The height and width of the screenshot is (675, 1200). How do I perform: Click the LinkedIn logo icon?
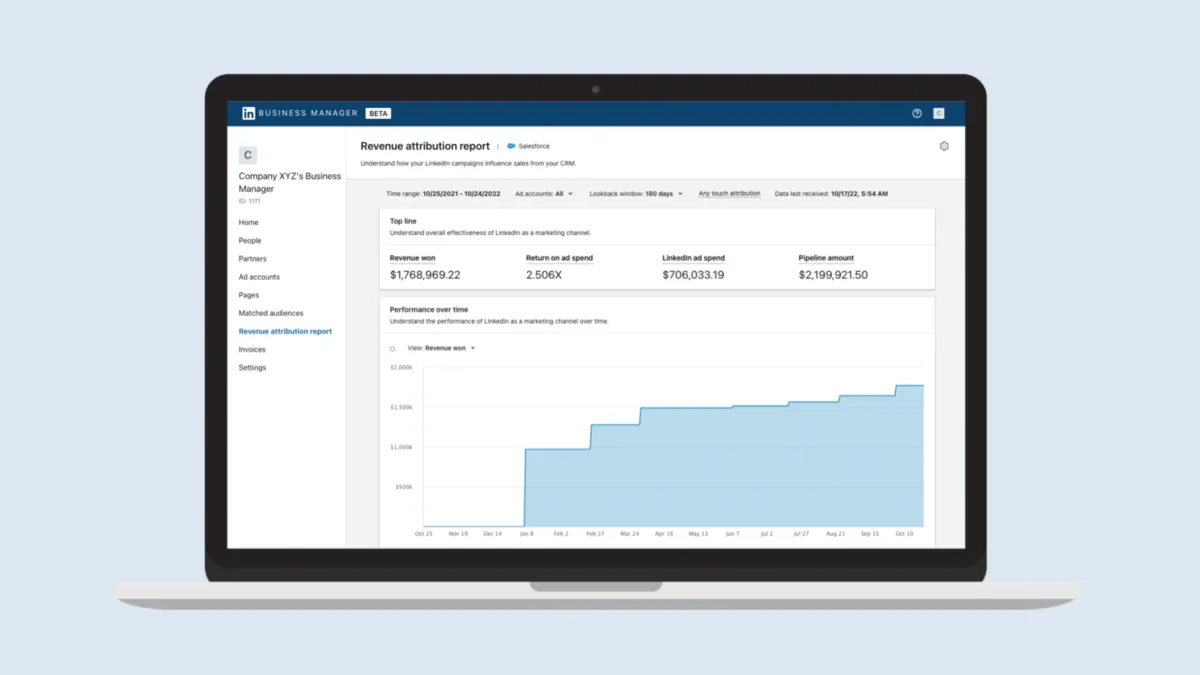coord(248,112)
